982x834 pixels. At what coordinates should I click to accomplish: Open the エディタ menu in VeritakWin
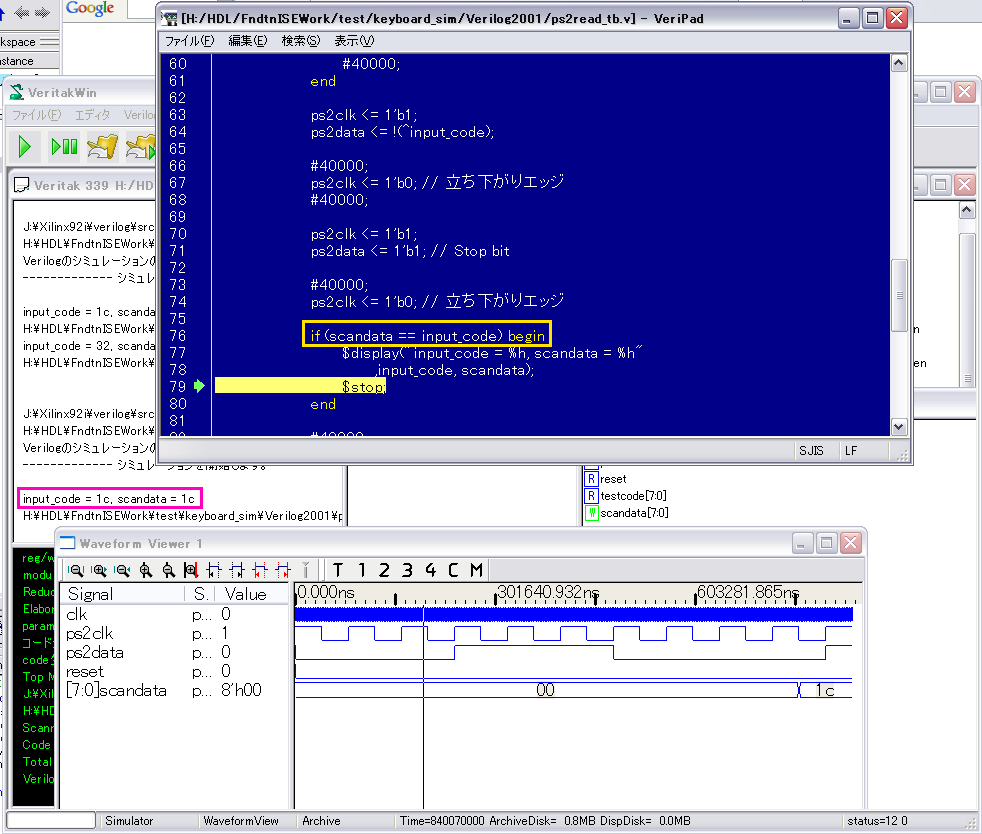(x=93, y=115)
